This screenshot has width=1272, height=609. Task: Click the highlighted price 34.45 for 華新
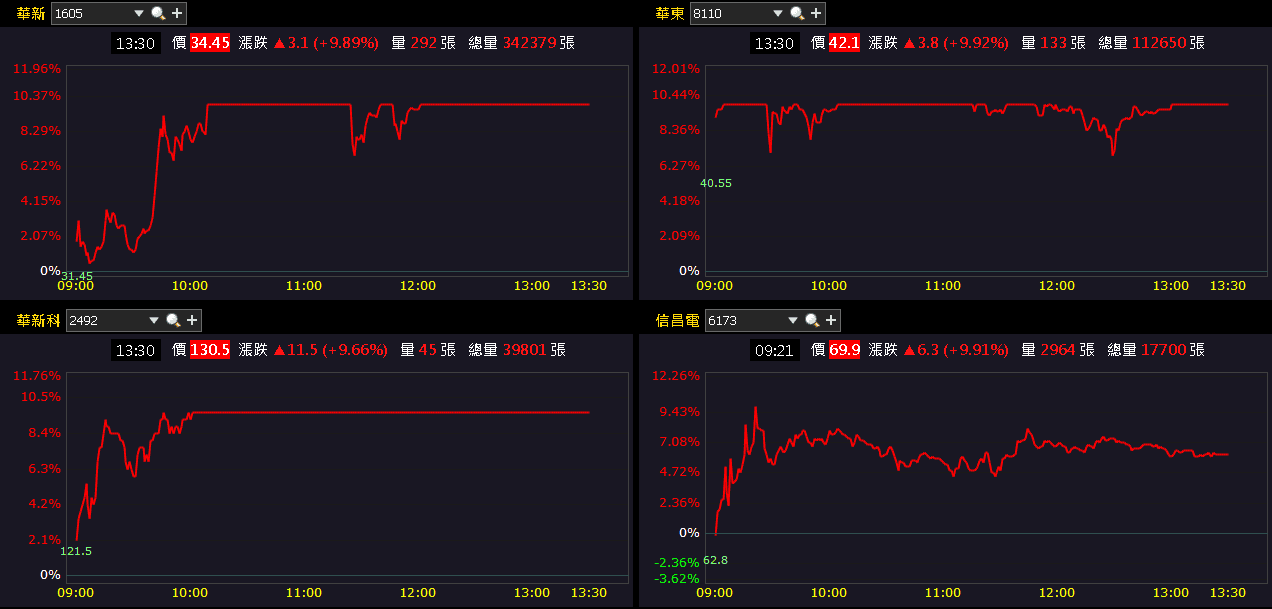(209, 43)
